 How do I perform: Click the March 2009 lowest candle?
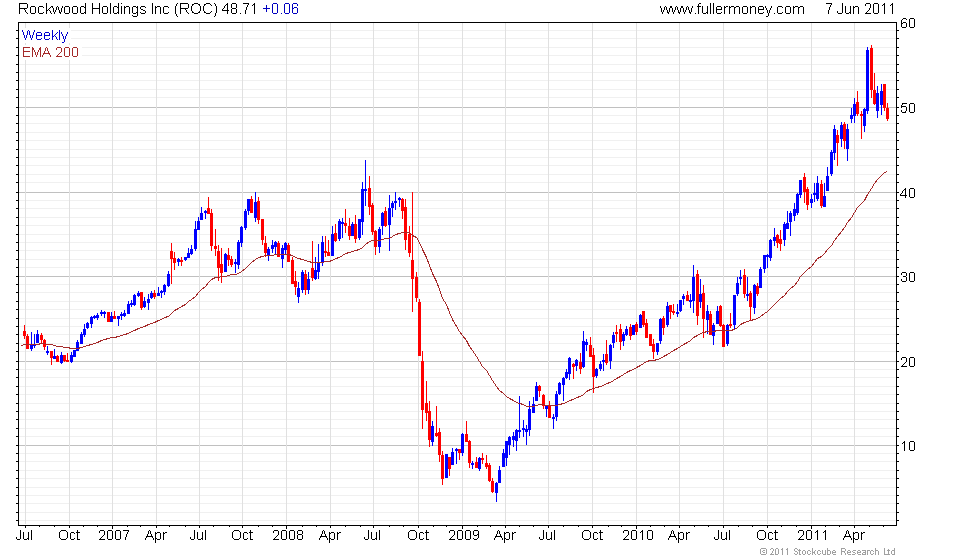pyautogui.click(x=497, y=492)
